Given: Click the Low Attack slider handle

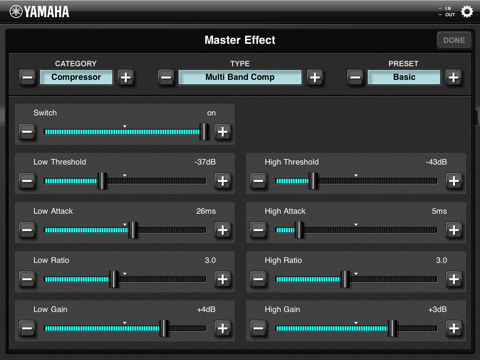Looking at the screenshot, I should [133, 230].
